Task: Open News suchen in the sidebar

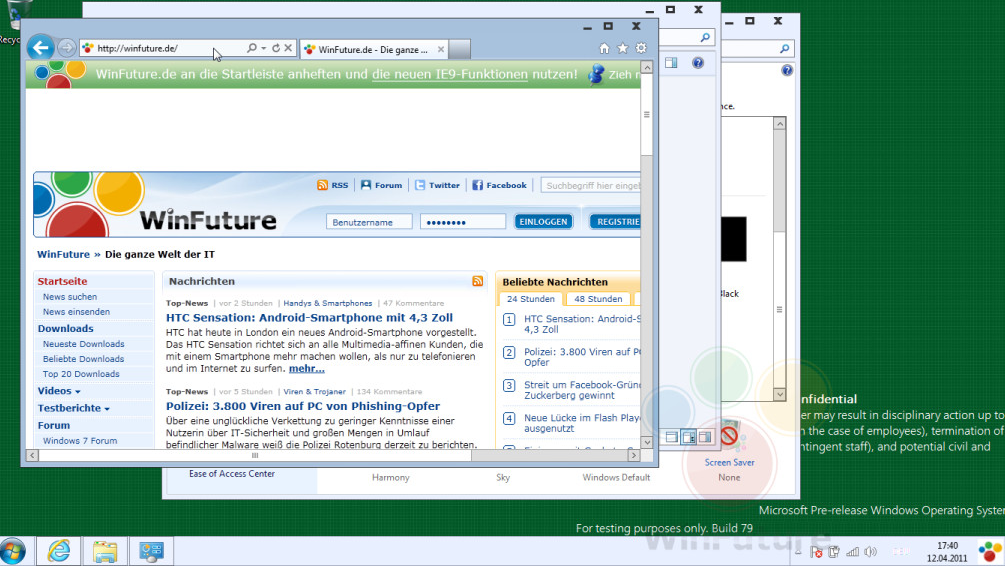Action: [x=70, y=297]
